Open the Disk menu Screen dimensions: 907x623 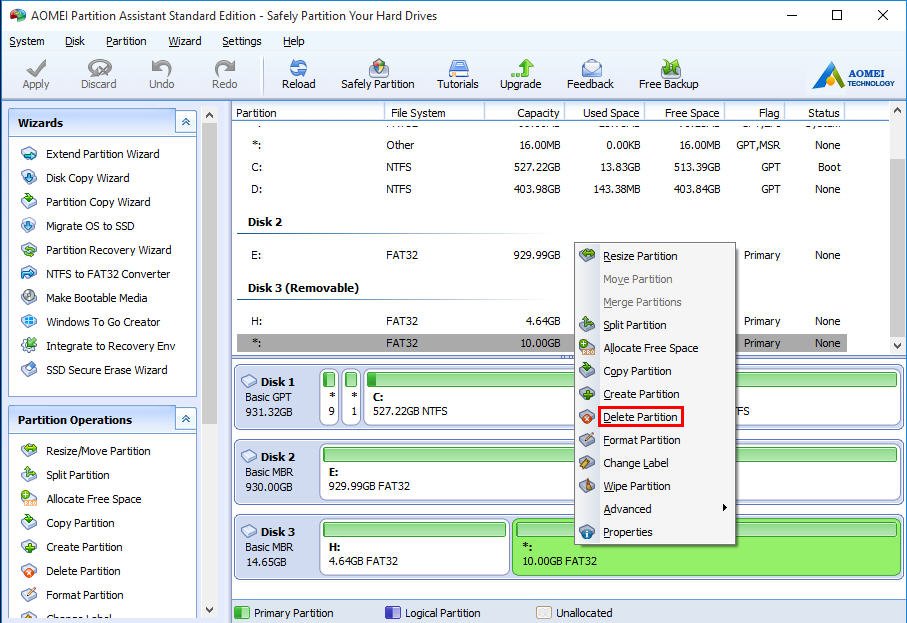(x=74, y=41)
